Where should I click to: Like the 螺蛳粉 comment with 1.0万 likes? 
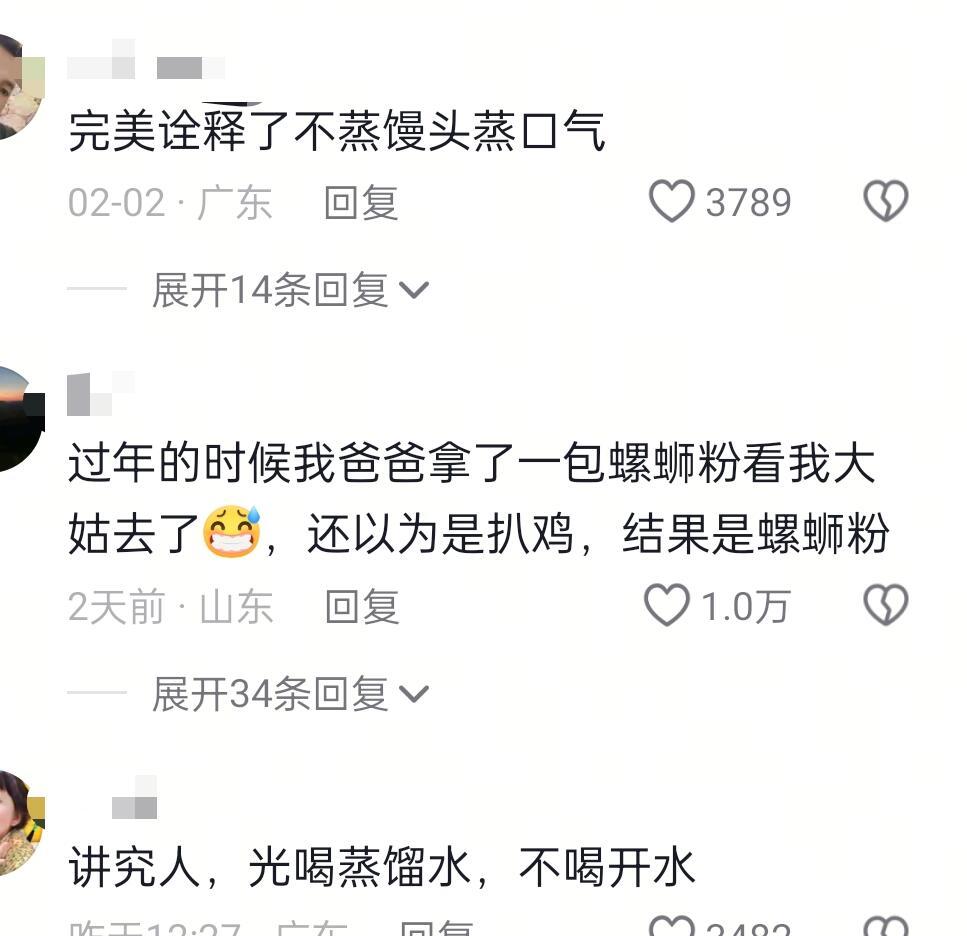[667, 605]
